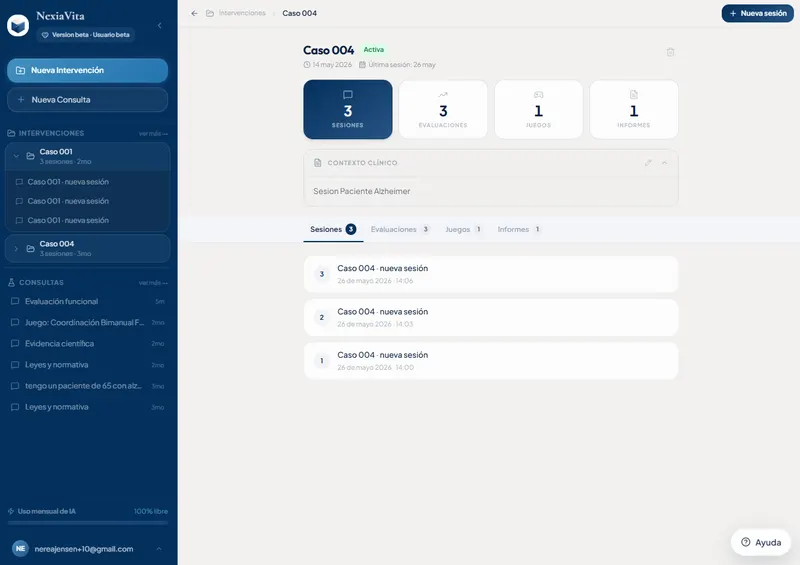
Task: Open session 3 dated 26 de mayo 14:06
Action: 491,274
